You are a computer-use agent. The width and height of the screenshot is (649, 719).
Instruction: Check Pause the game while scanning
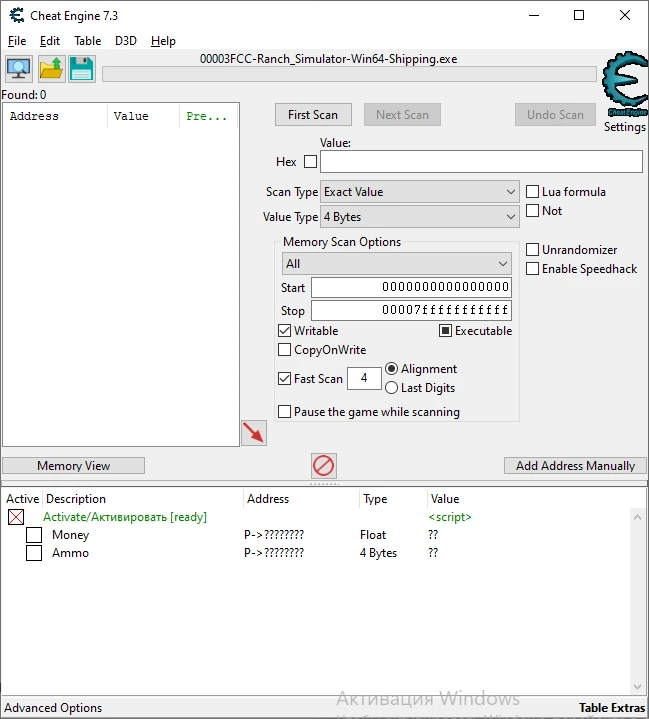coord(284,411)
